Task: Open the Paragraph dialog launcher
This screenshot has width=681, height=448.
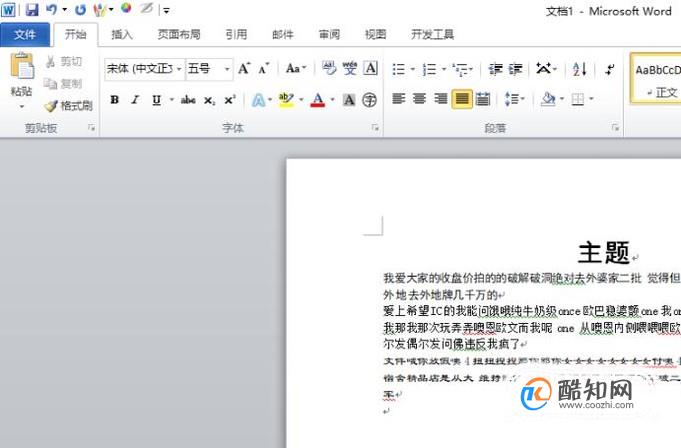Action: pos(615,128)
